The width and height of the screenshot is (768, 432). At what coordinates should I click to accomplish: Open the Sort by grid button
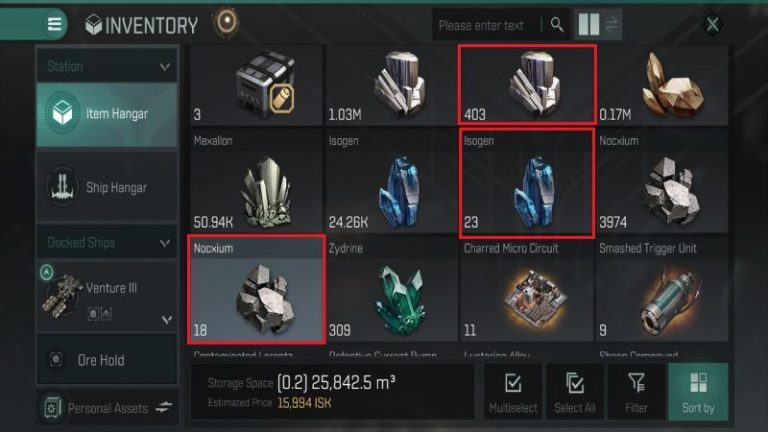(x=698, y=392)
